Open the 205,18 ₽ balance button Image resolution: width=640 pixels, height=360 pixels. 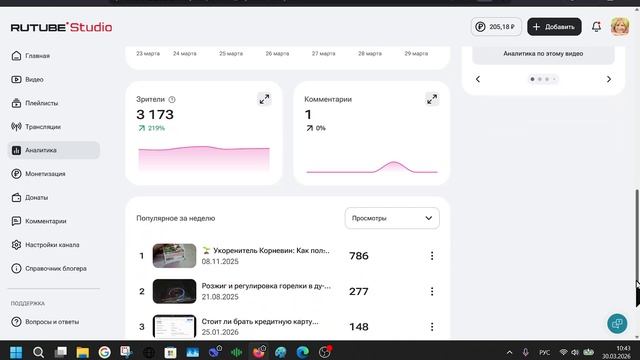pyautogui.click(x=496, y=27)
